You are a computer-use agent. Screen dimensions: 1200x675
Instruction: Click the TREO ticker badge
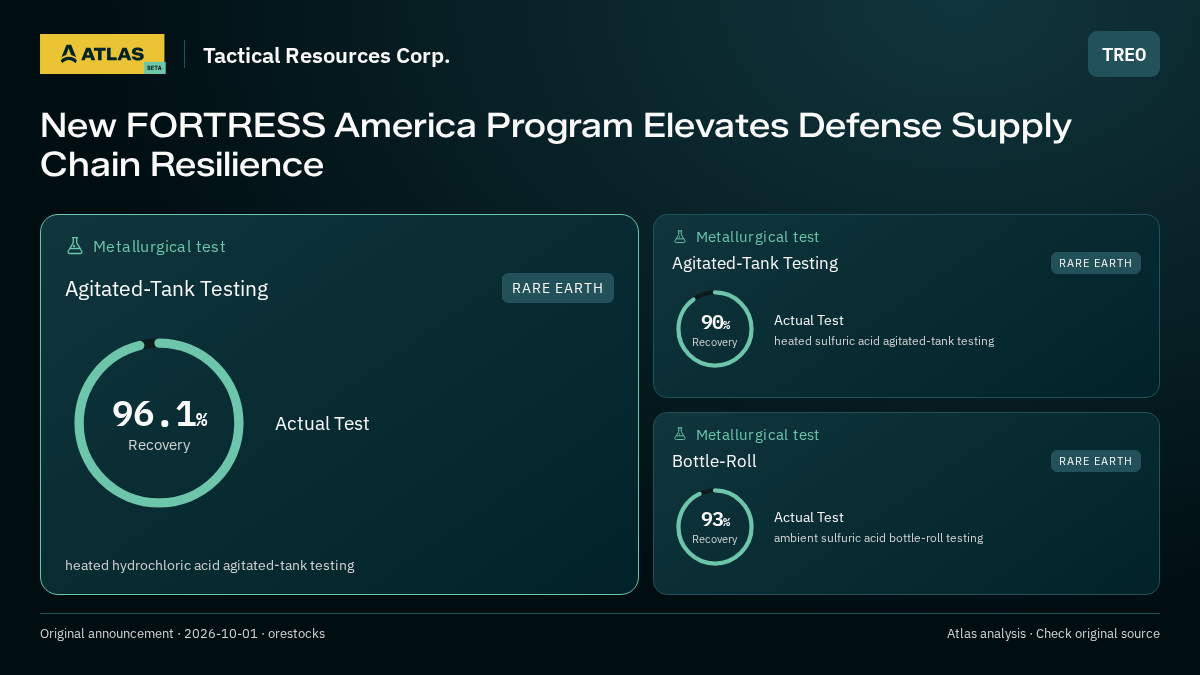point(1124,54)
